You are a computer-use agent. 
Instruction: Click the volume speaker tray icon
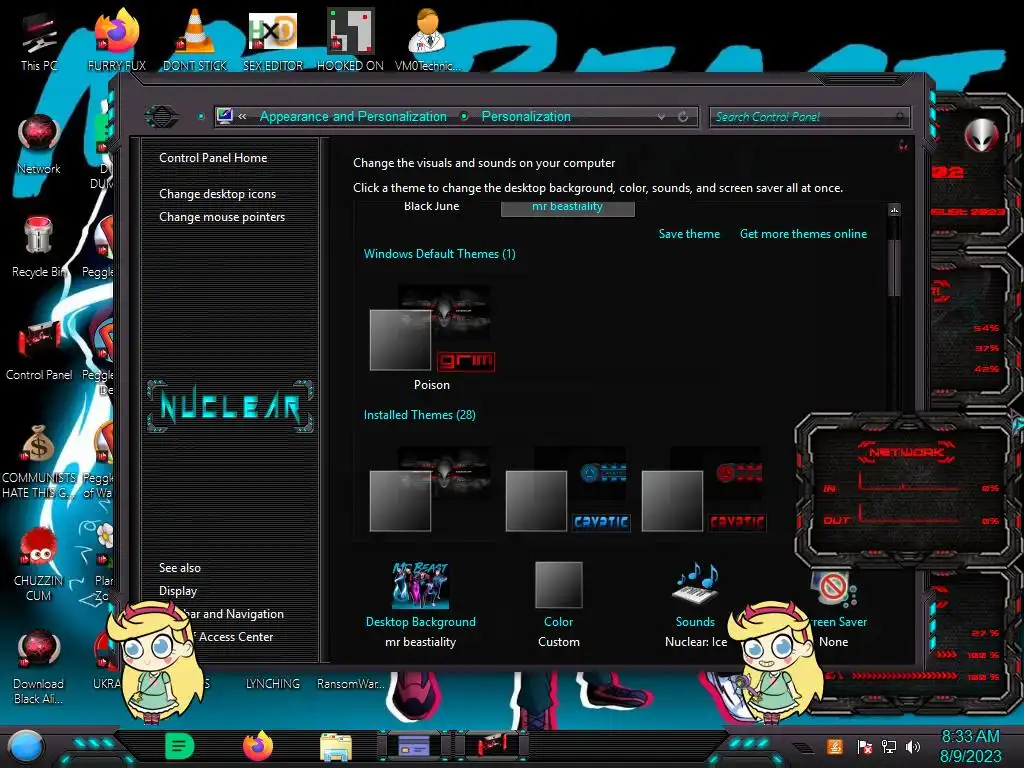click(913, 746)
